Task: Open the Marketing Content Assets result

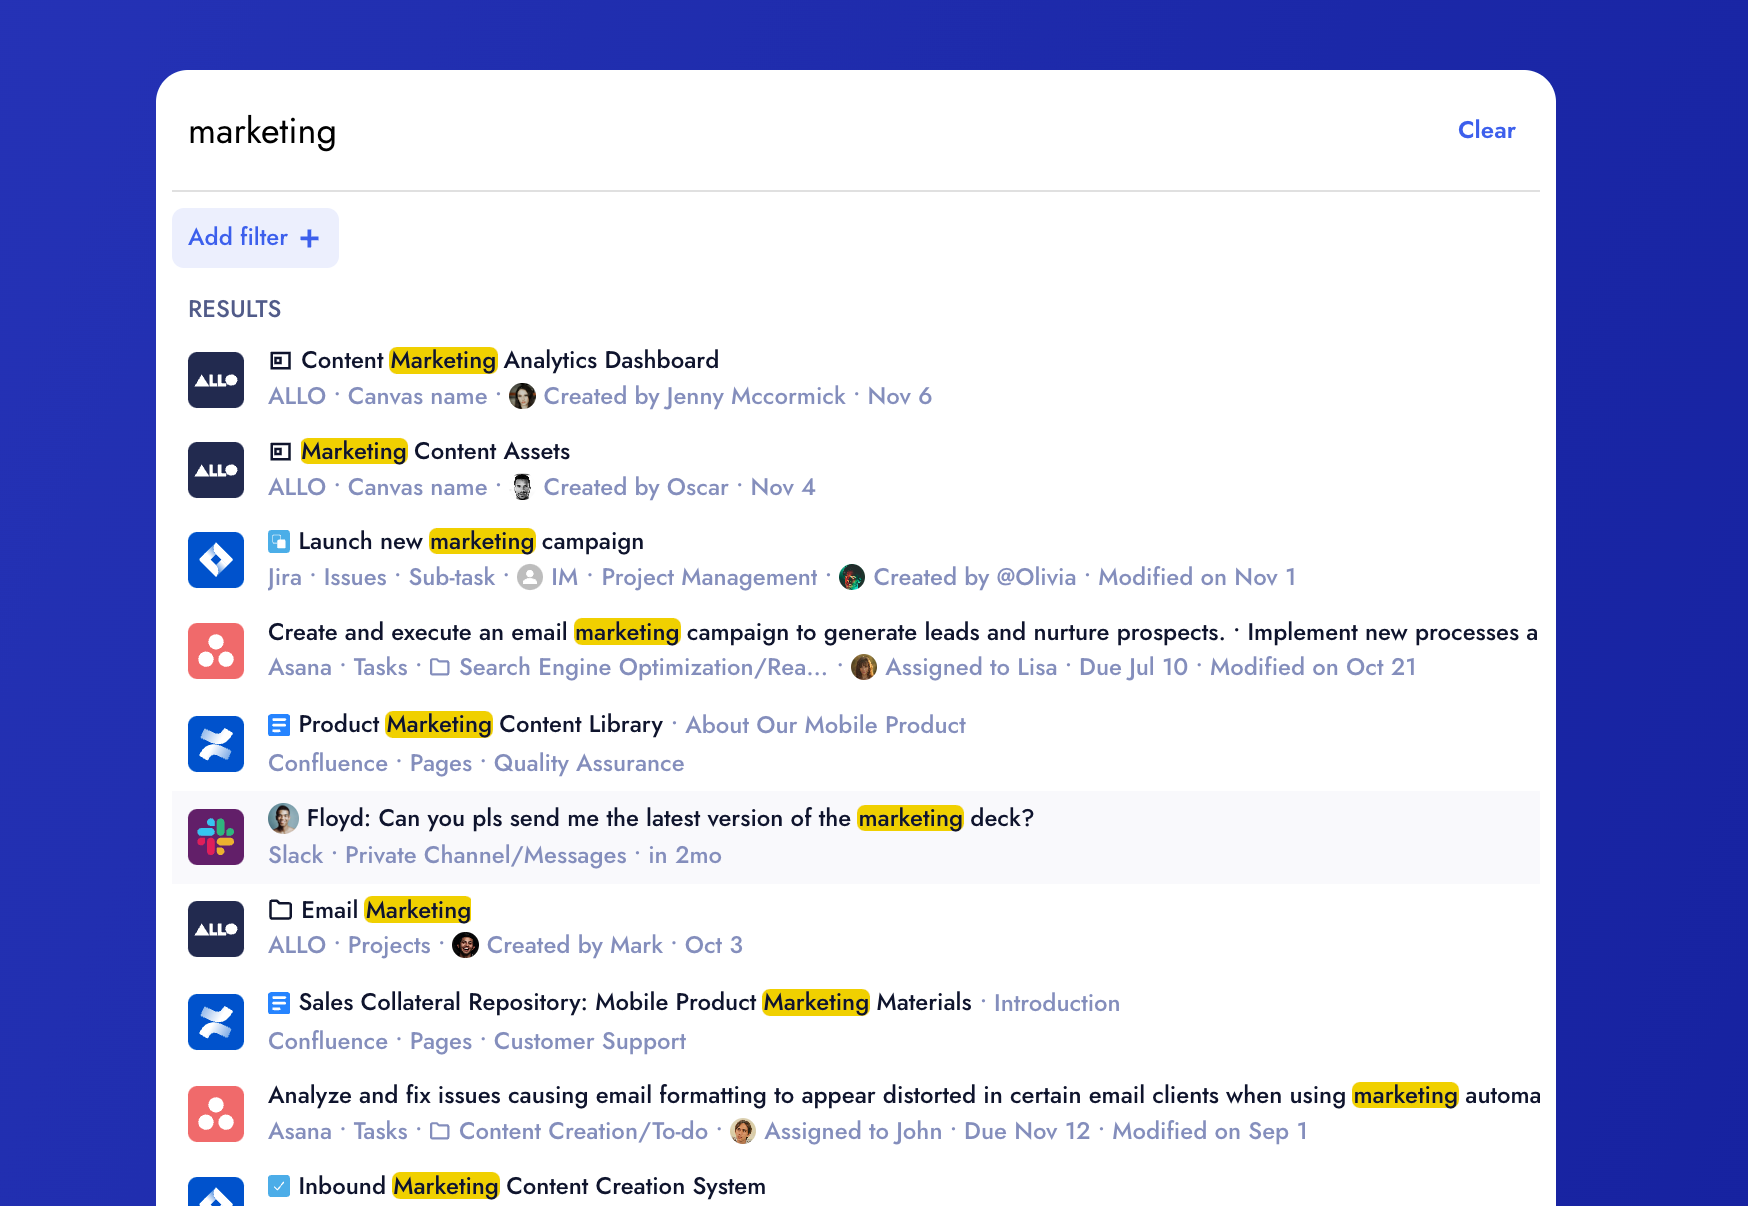Action: tap(435, 452)
